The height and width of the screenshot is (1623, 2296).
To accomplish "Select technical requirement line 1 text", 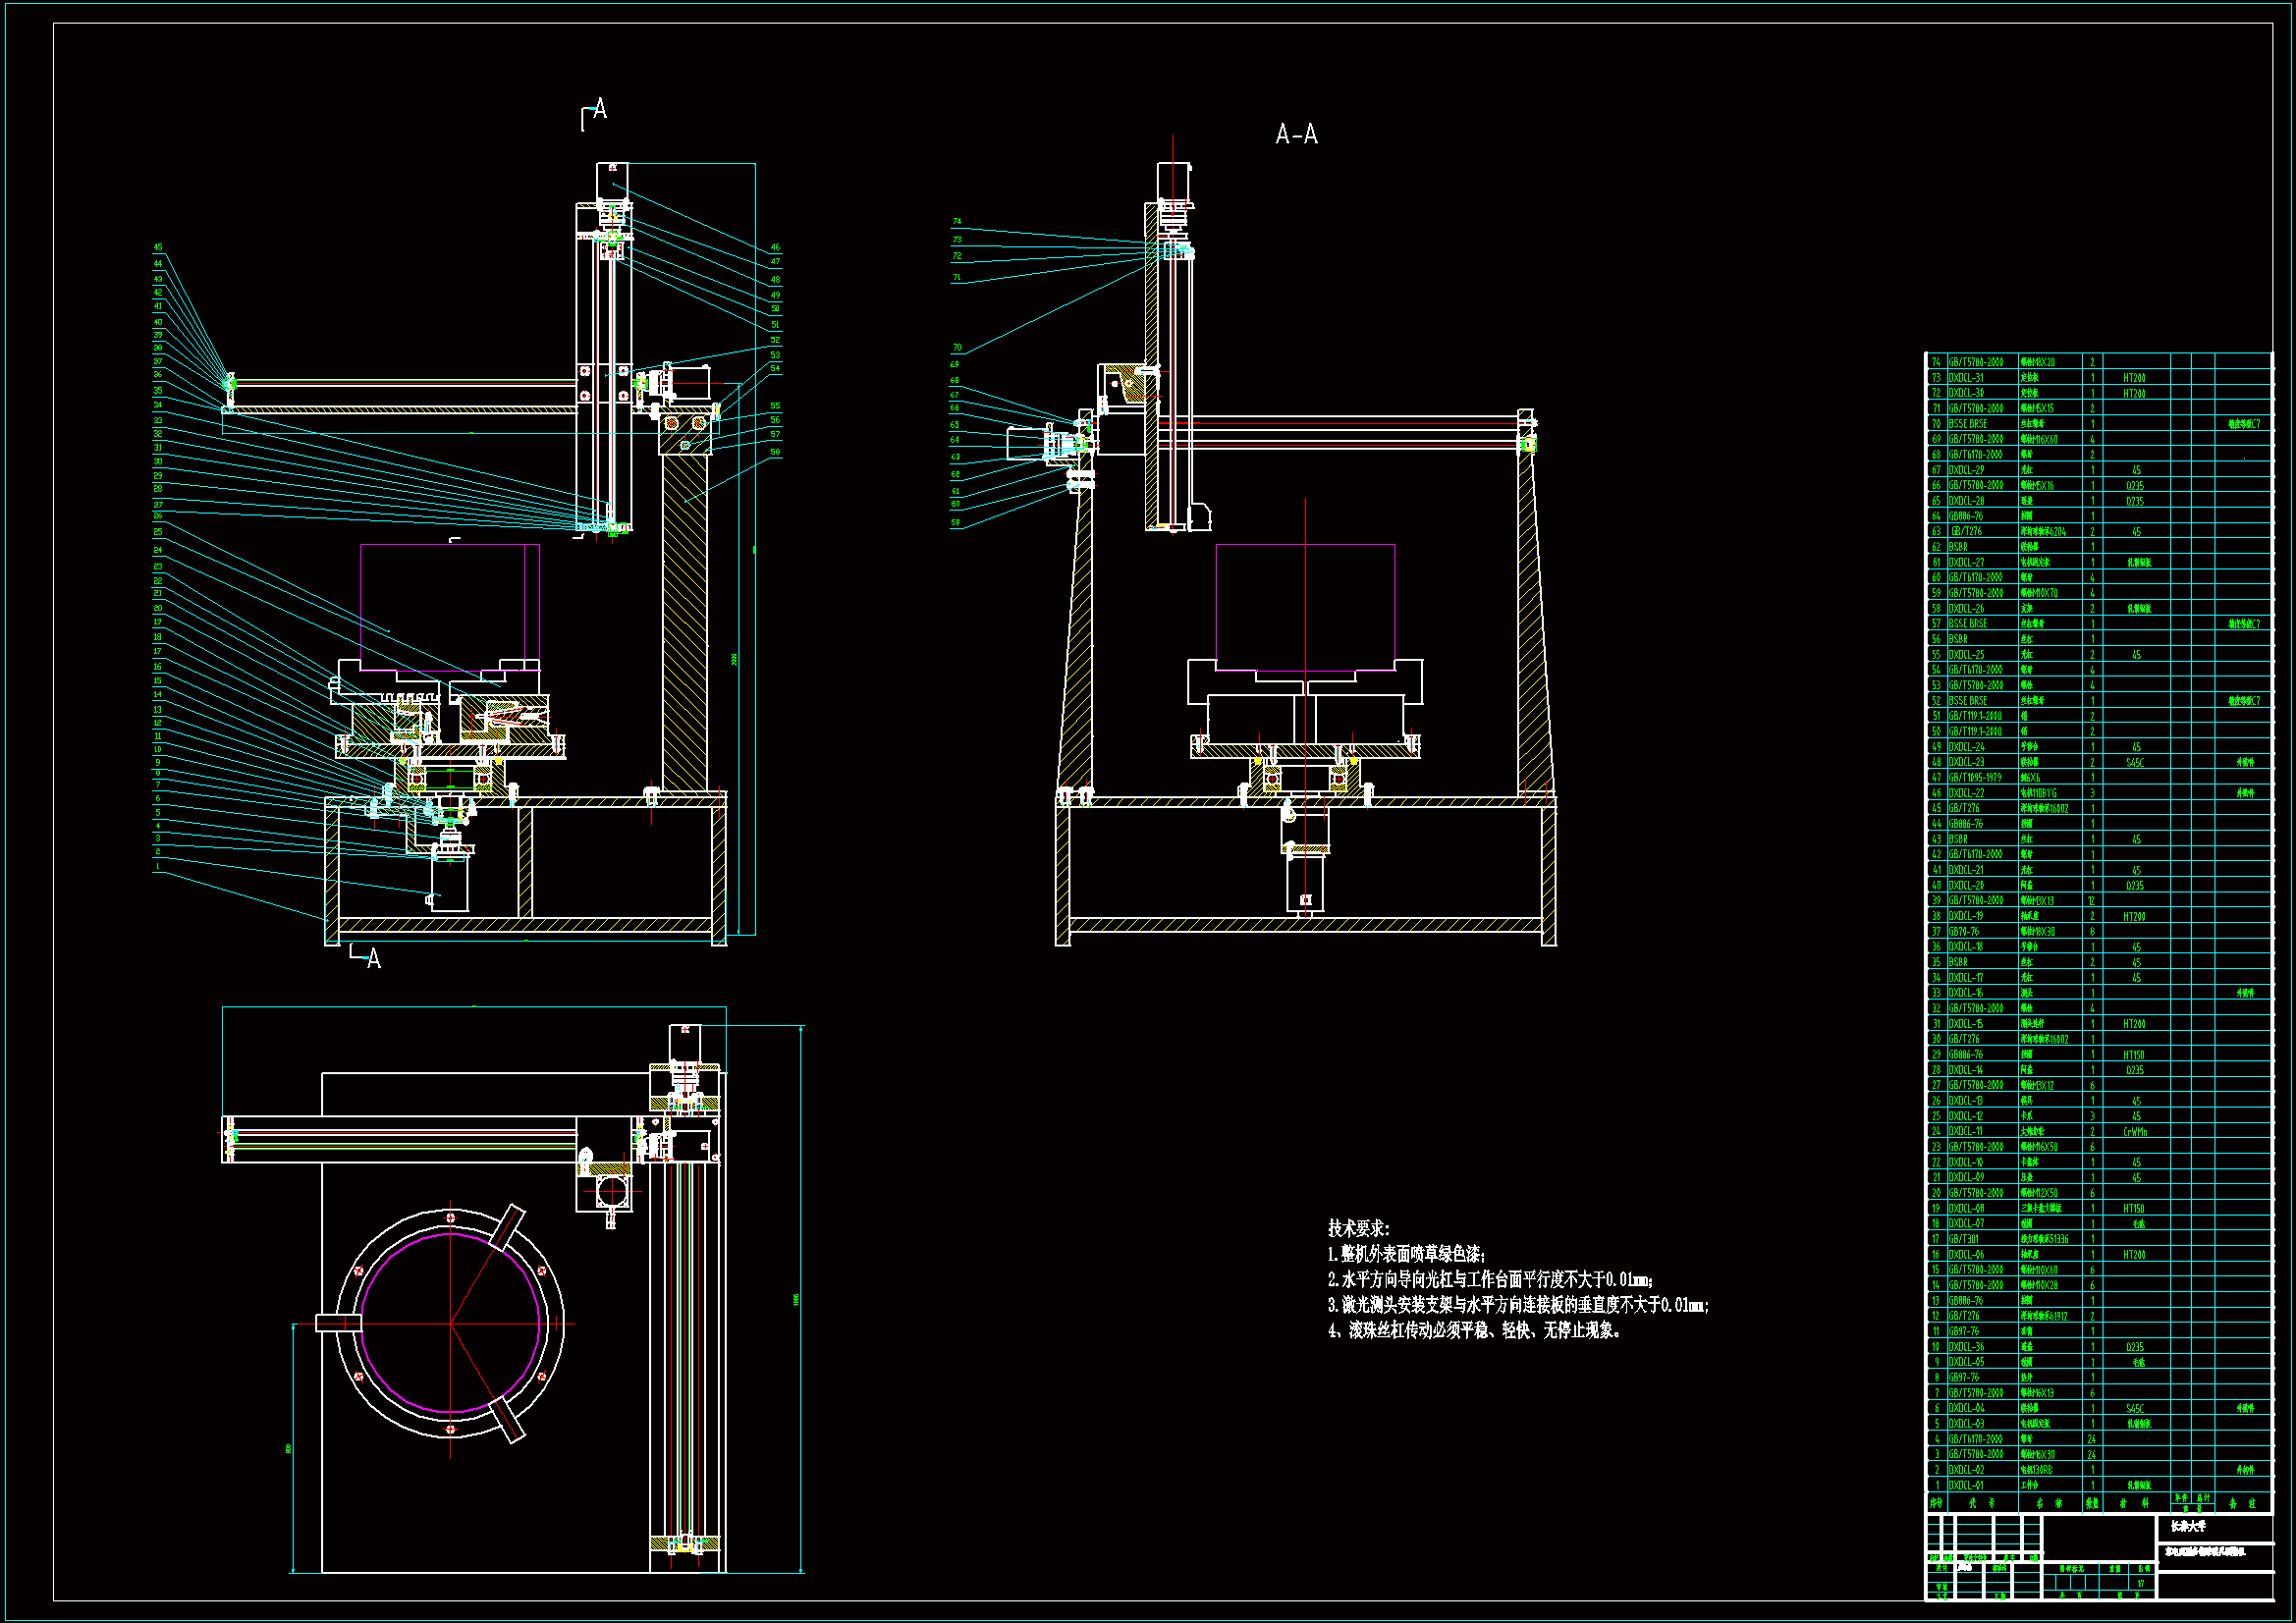I will pos(1405,1254).
